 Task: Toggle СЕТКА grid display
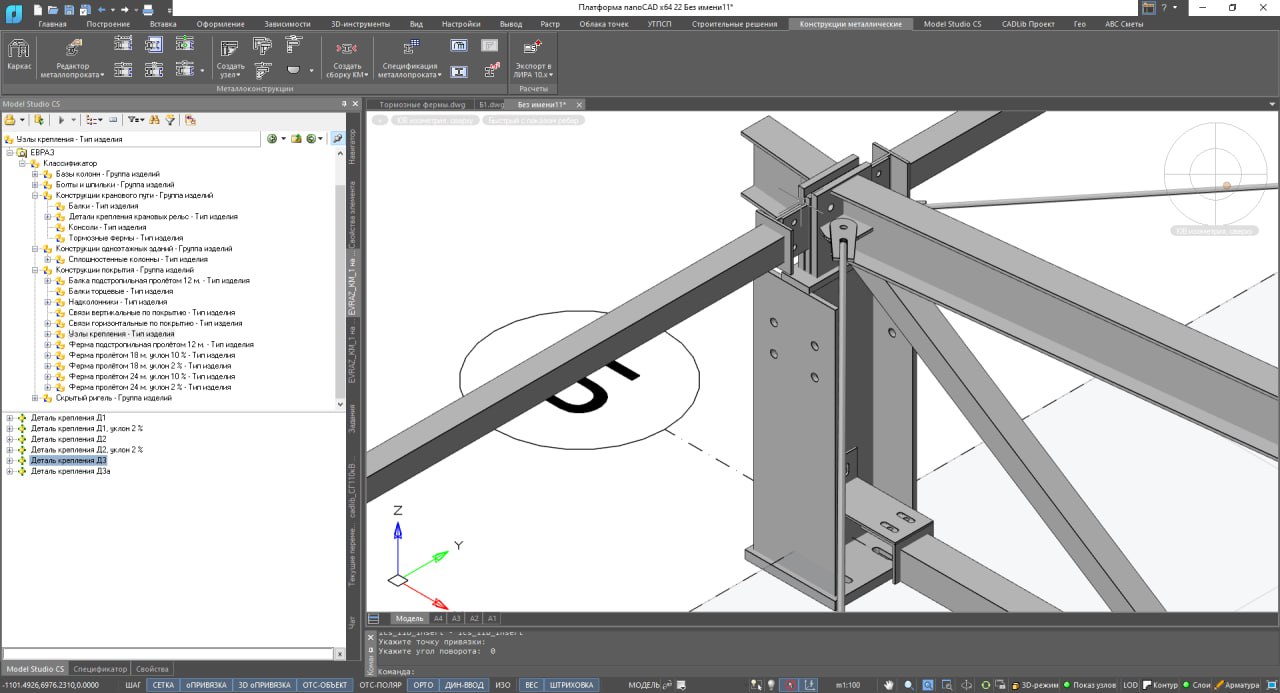pos(163,685)
